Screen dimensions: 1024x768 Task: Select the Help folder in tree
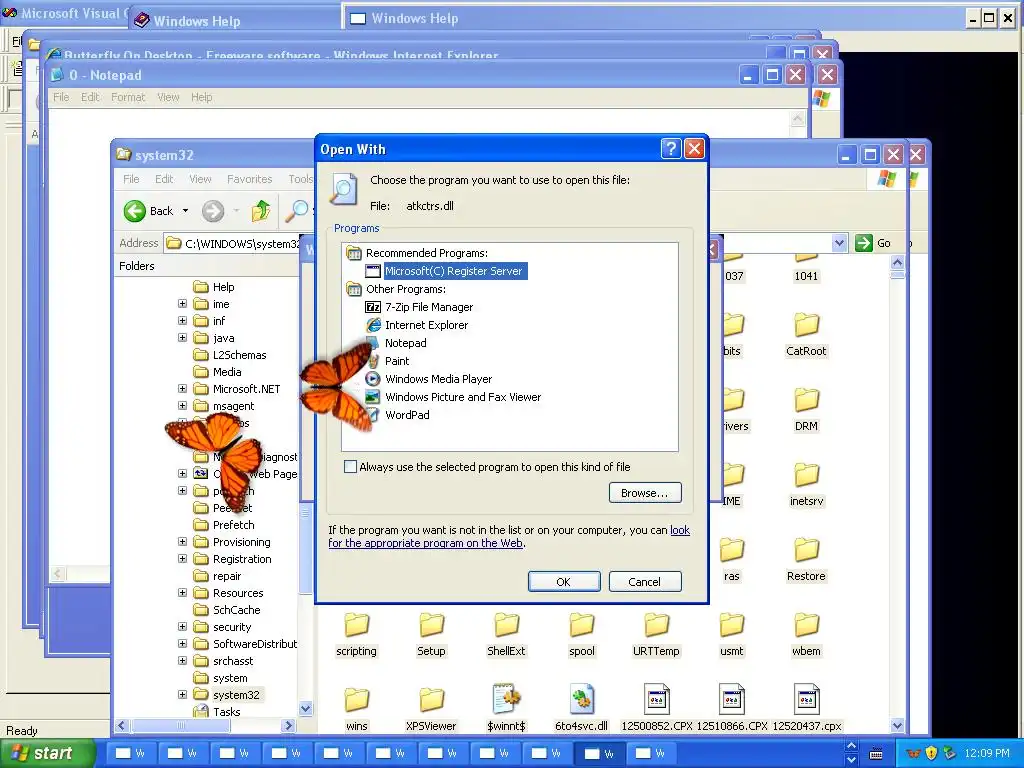point(214,287)
